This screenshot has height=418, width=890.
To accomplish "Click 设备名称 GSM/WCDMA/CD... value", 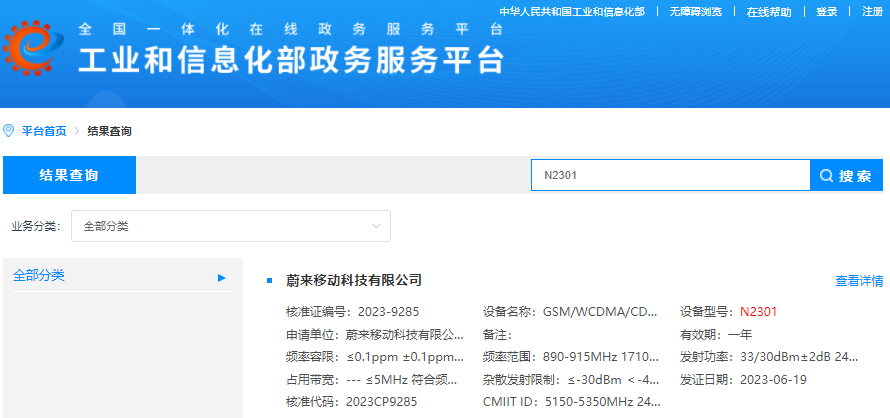I will coord(601,311).
